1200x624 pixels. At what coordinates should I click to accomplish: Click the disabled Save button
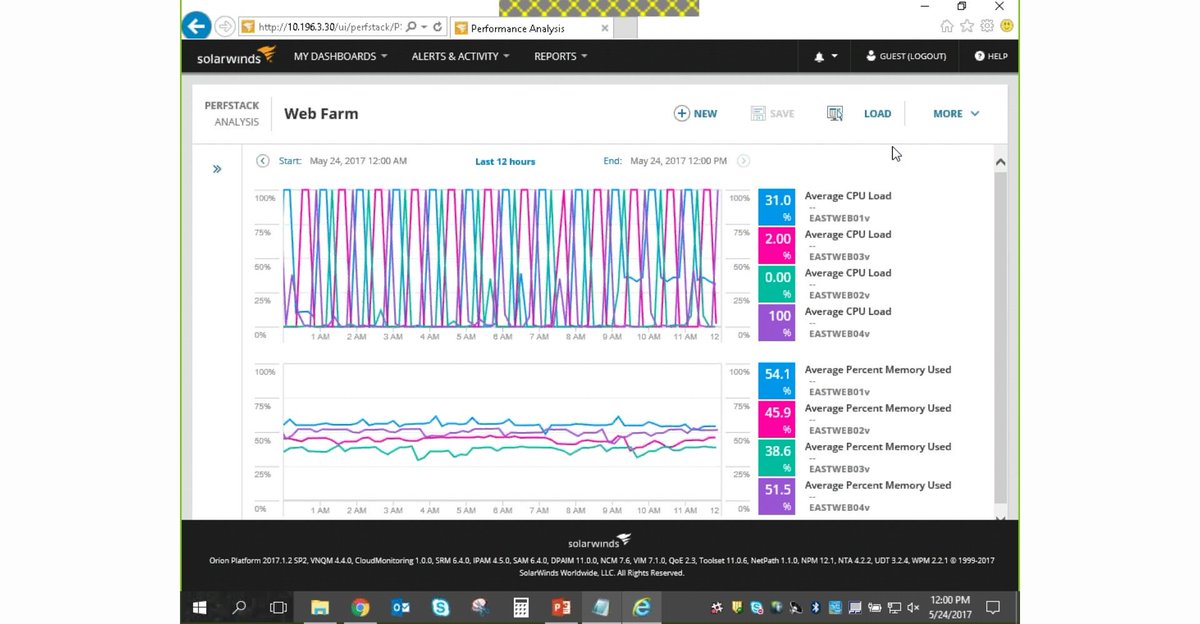(772, 114)
